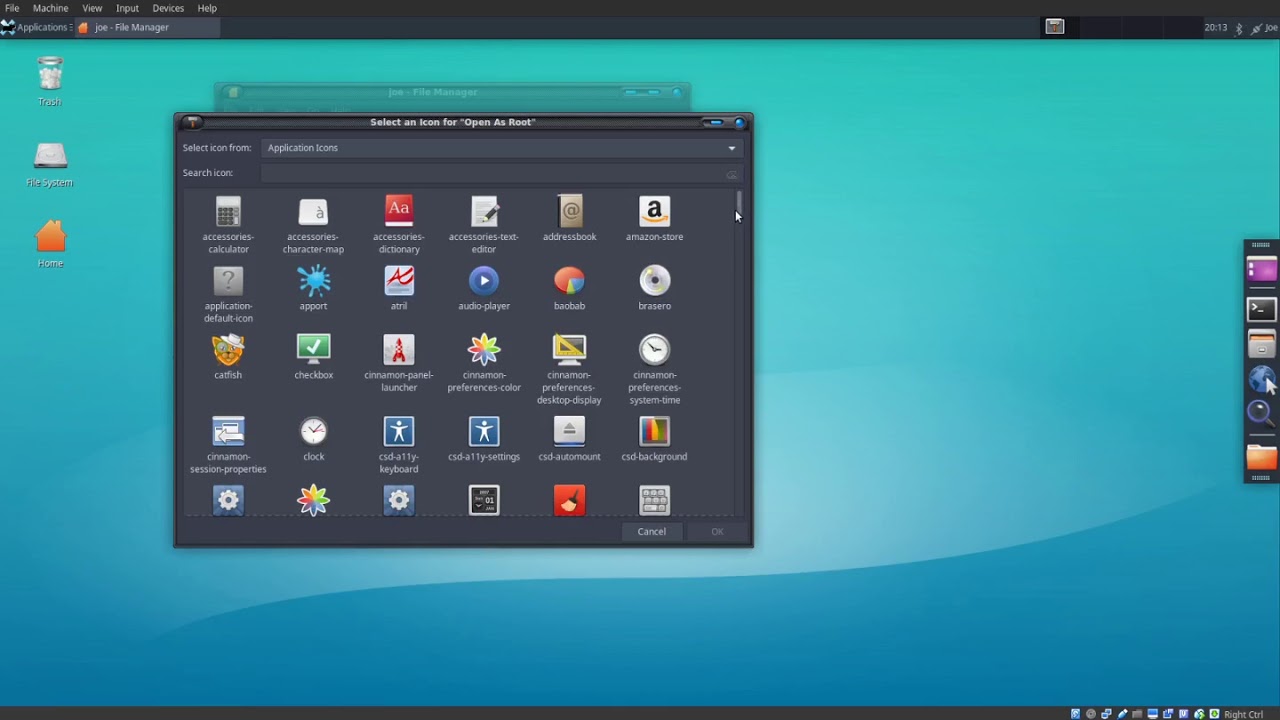Open magnifier search icon in dock
This screenshot has width=1280, height=720.
tap(1261, 413)
